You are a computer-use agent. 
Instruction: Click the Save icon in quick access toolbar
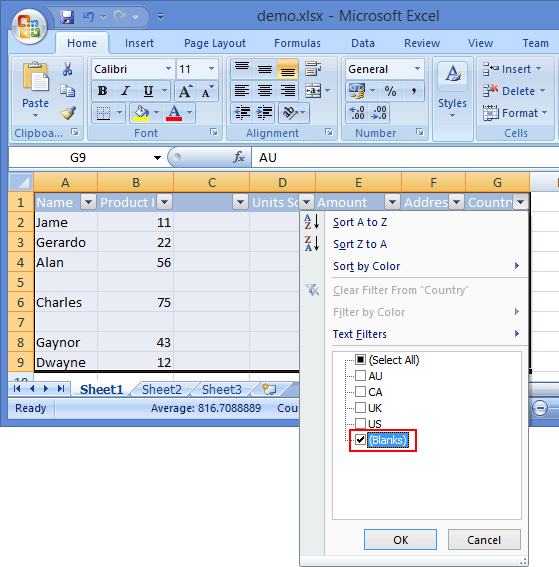pyautogui.click(x=67, y=17)
